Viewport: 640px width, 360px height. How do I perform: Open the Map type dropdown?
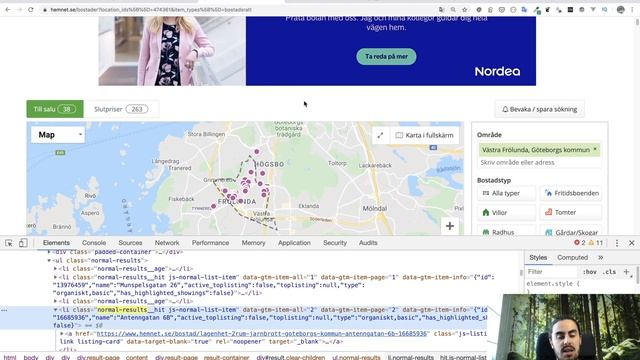pyautogui.click(x=58, y=135)
